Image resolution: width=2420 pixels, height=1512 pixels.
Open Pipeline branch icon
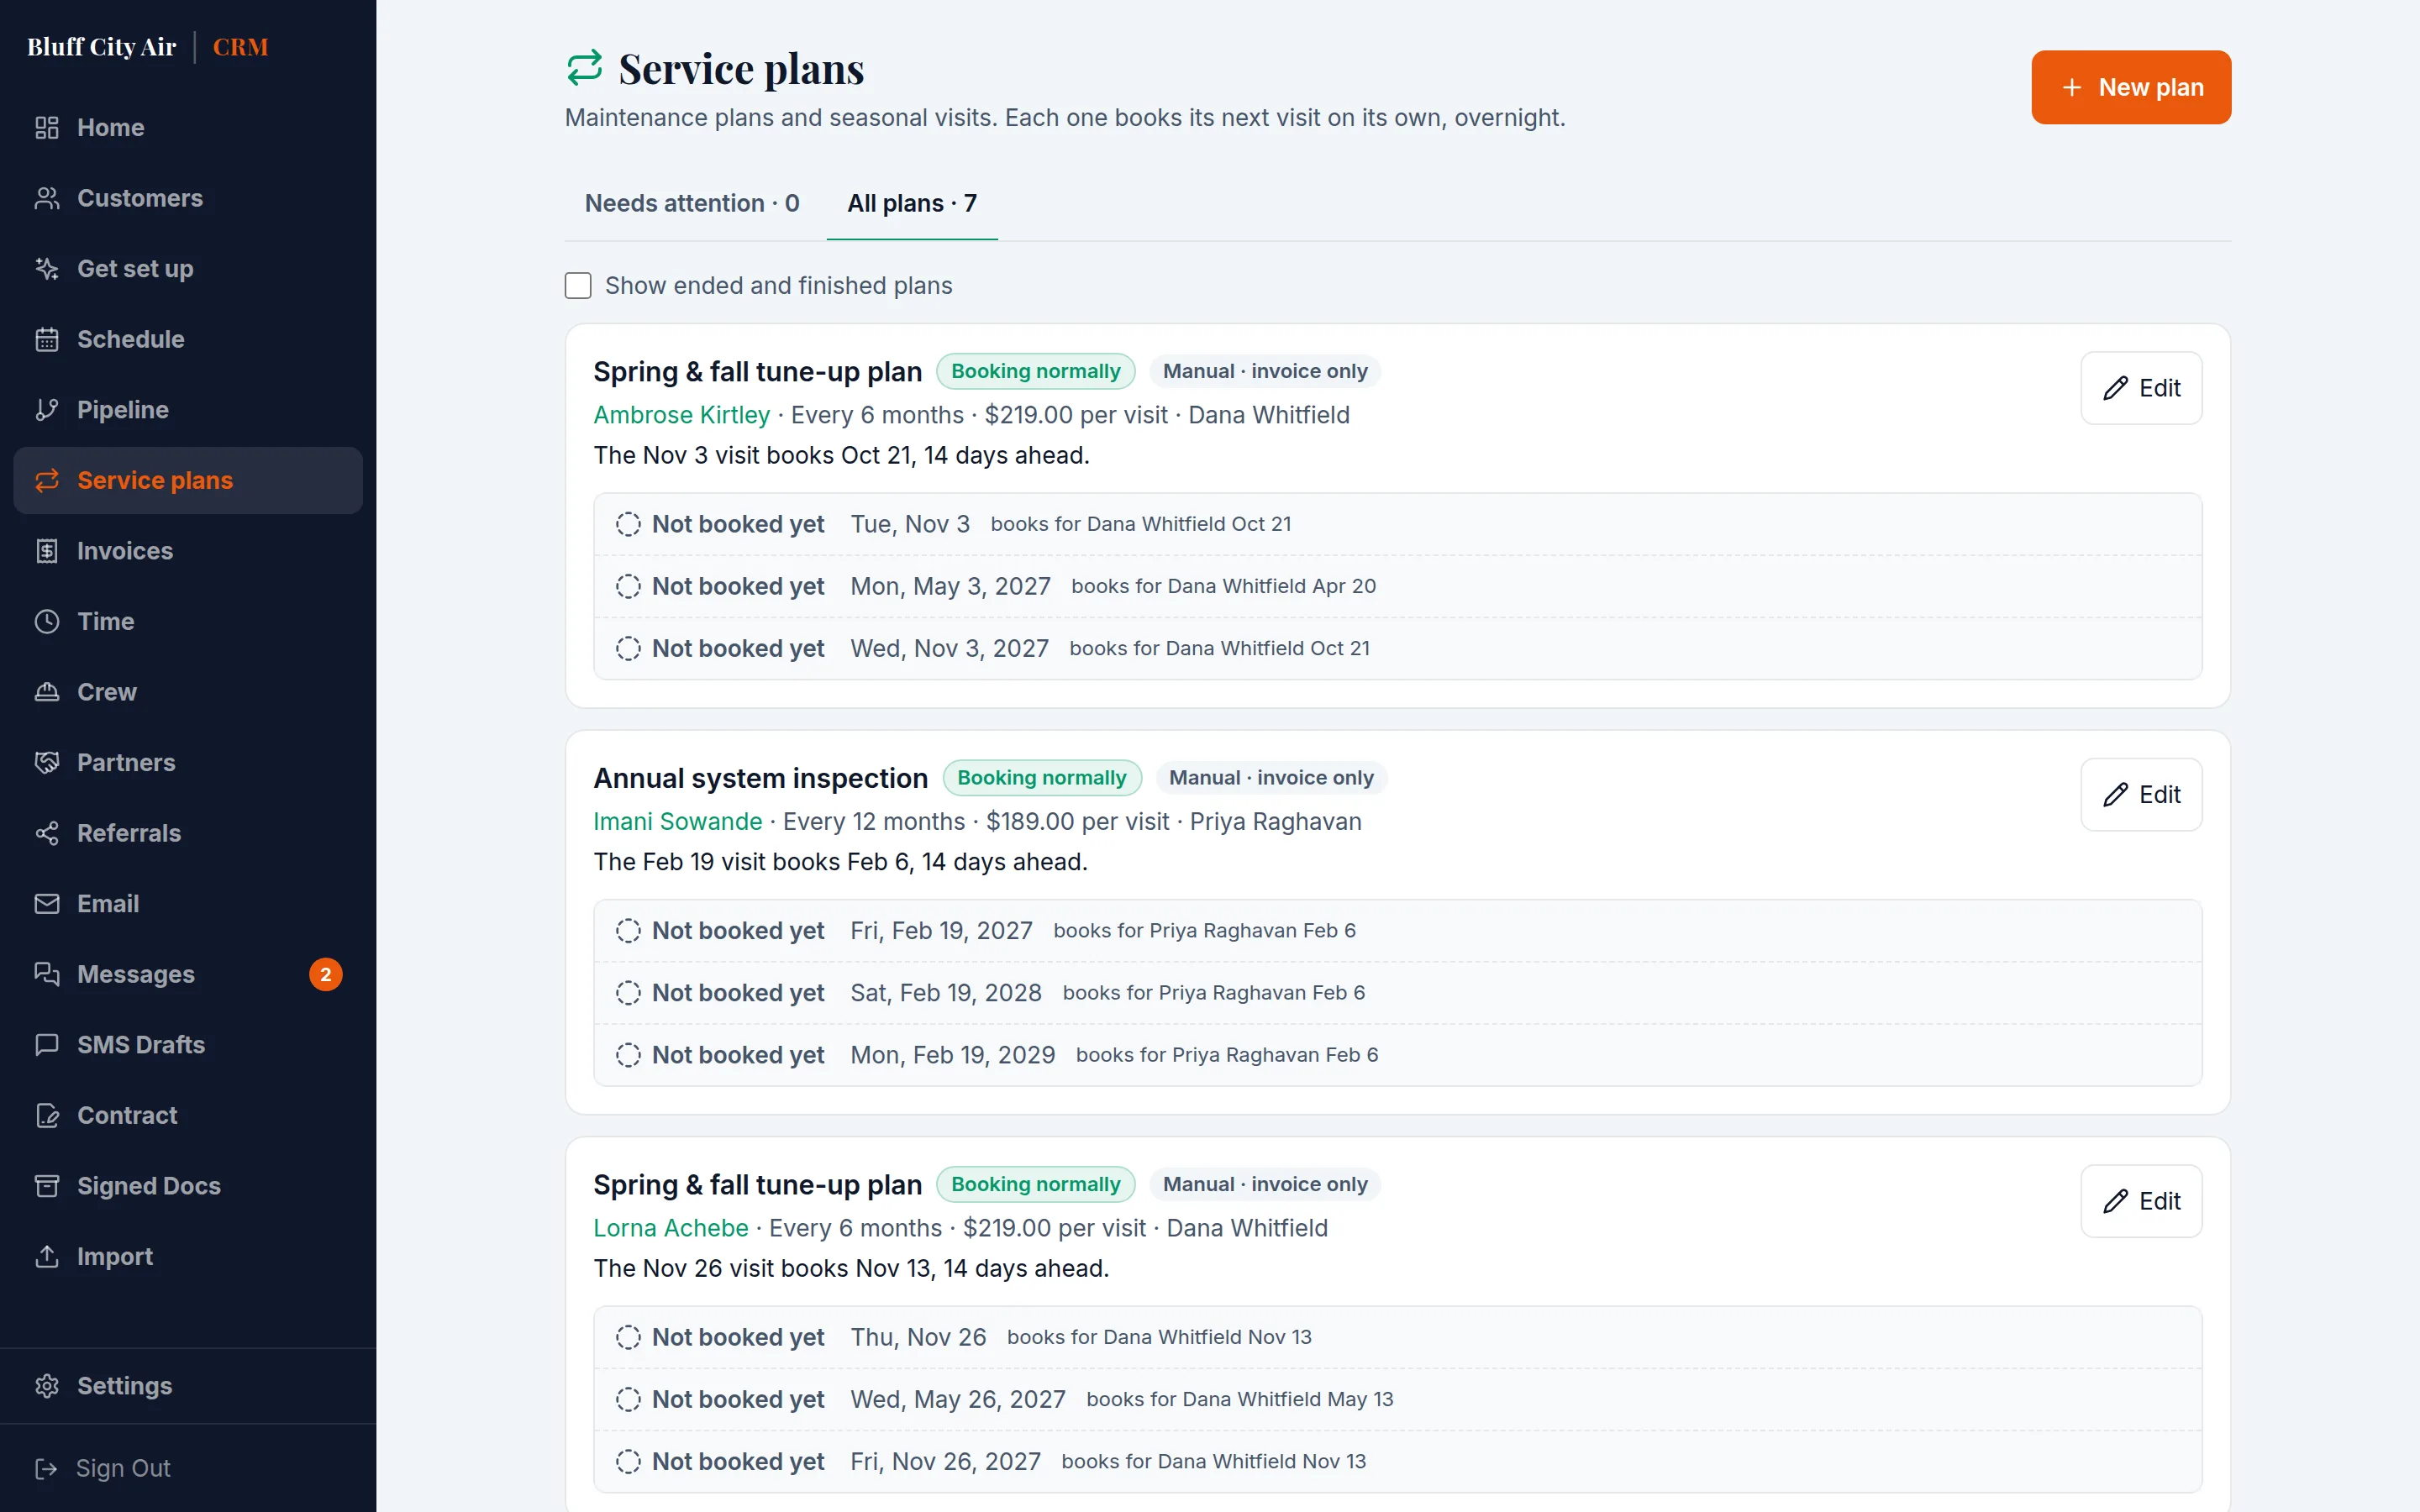click(47, 410)
